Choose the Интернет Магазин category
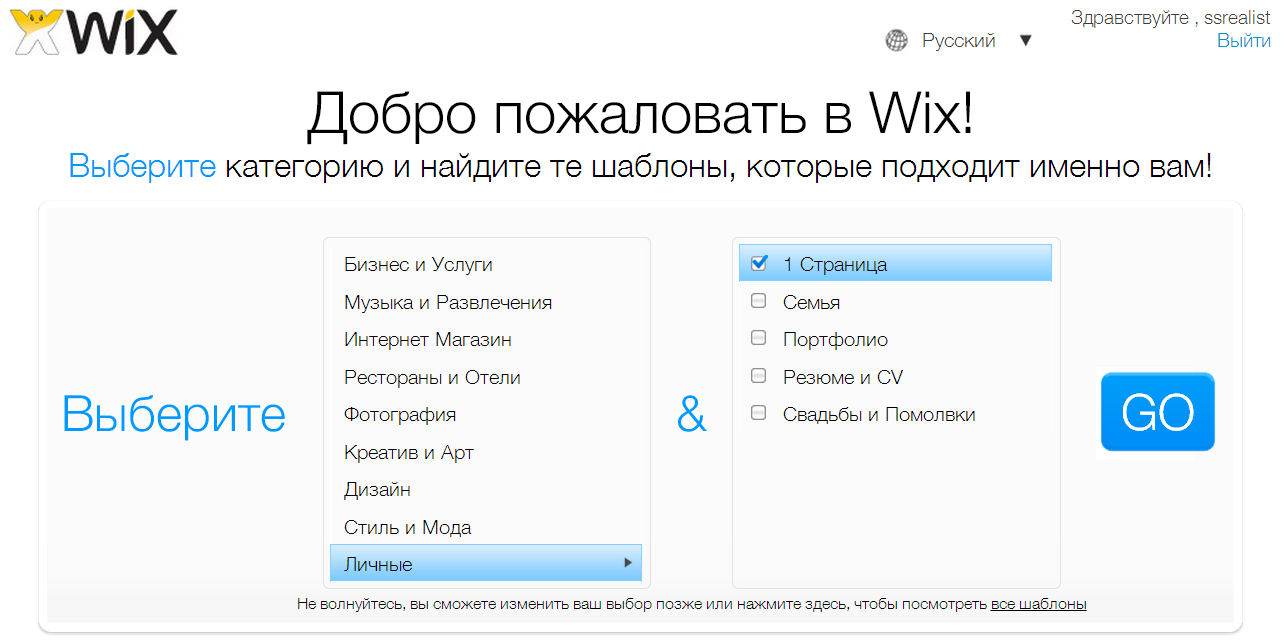 [486, 340]
